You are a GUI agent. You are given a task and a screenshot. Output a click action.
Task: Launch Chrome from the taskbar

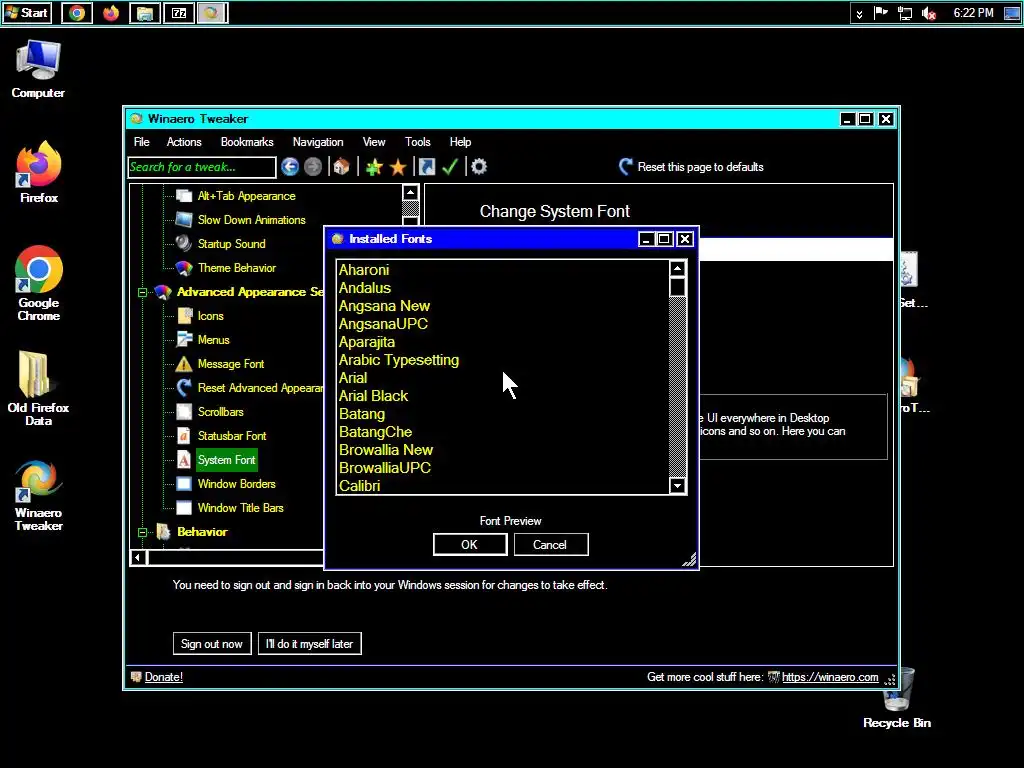tap(77, 13)
